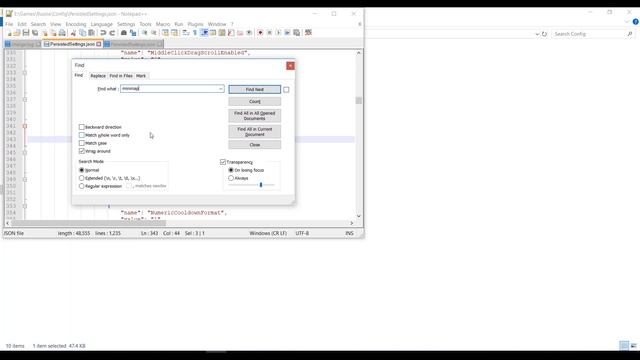Screen dimensions: 640x360
Task: Click the Open file toolbar icon
Action: 17,33
